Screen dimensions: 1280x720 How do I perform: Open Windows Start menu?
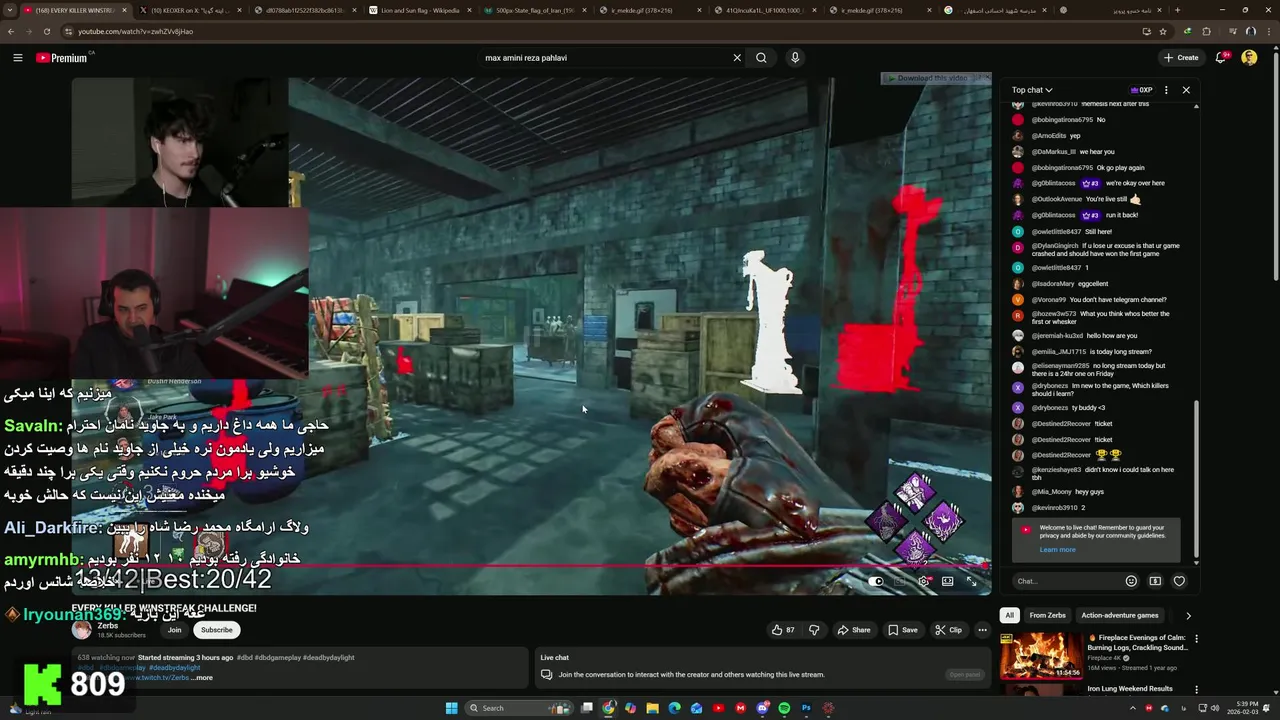(x=451, y=708)
